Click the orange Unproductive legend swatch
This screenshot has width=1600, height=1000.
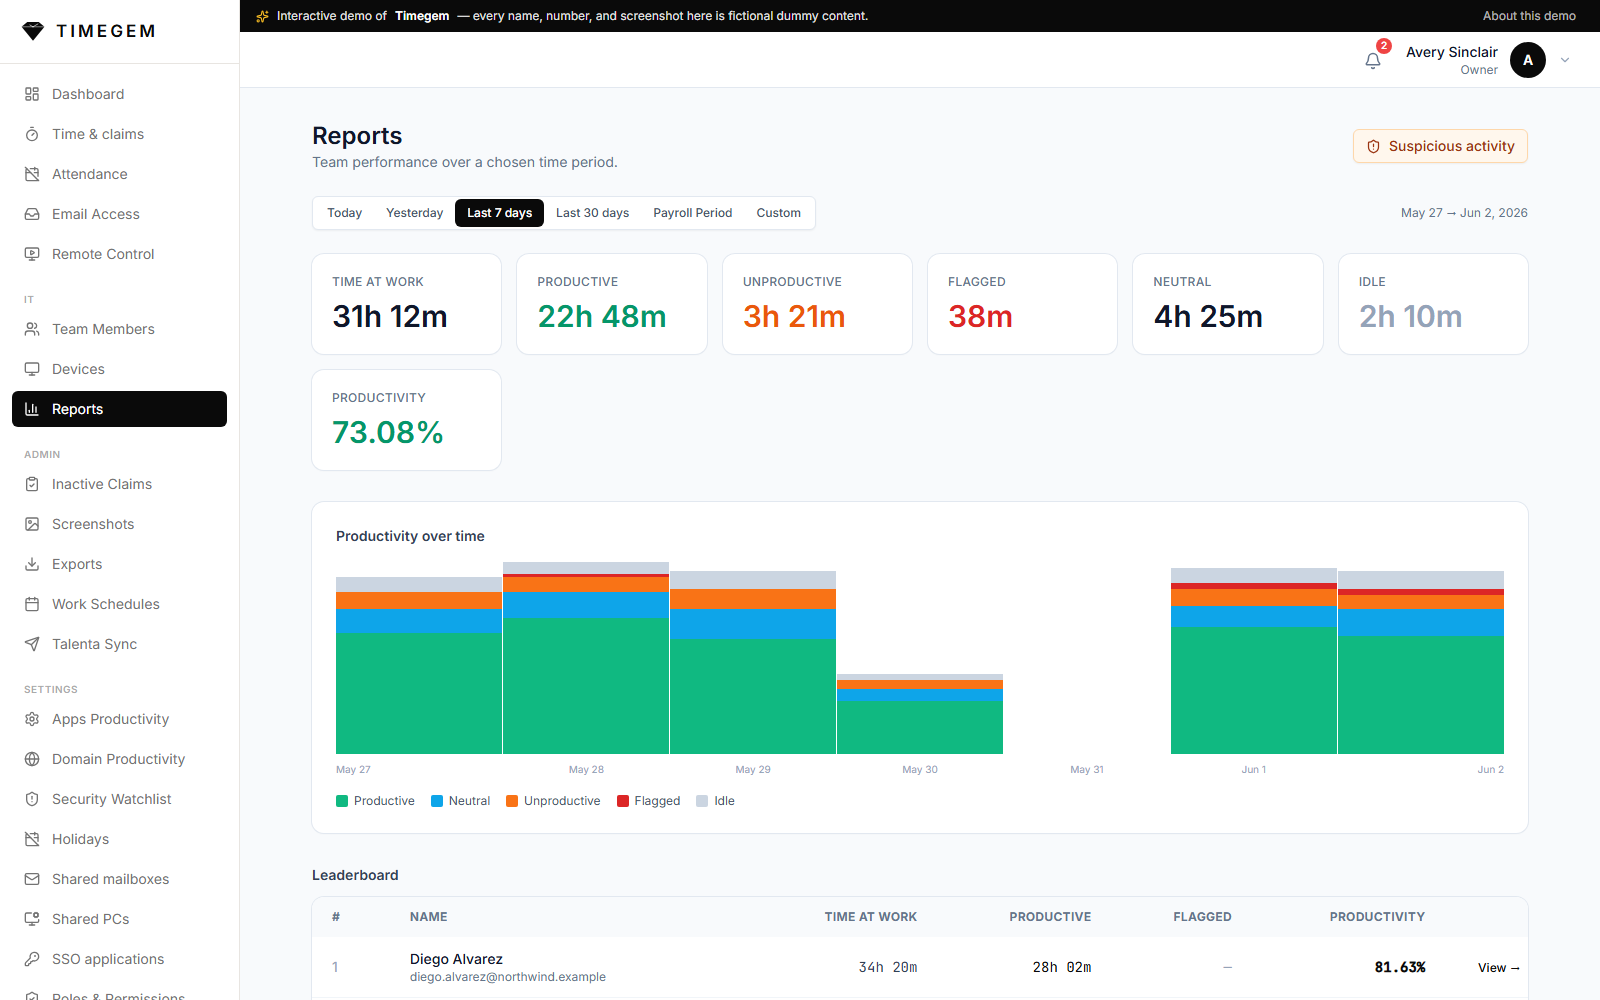tap(512, 801)
